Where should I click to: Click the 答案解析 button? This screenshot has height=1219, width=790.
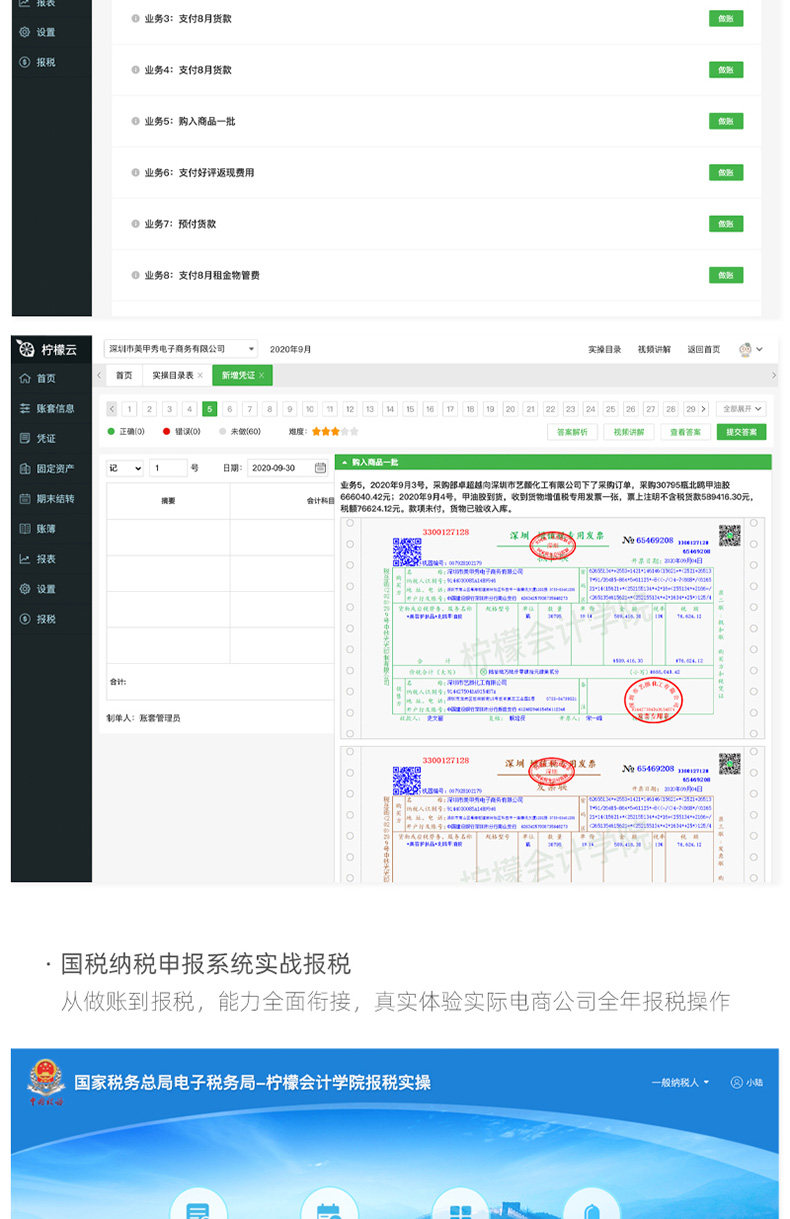click(572, 432)
